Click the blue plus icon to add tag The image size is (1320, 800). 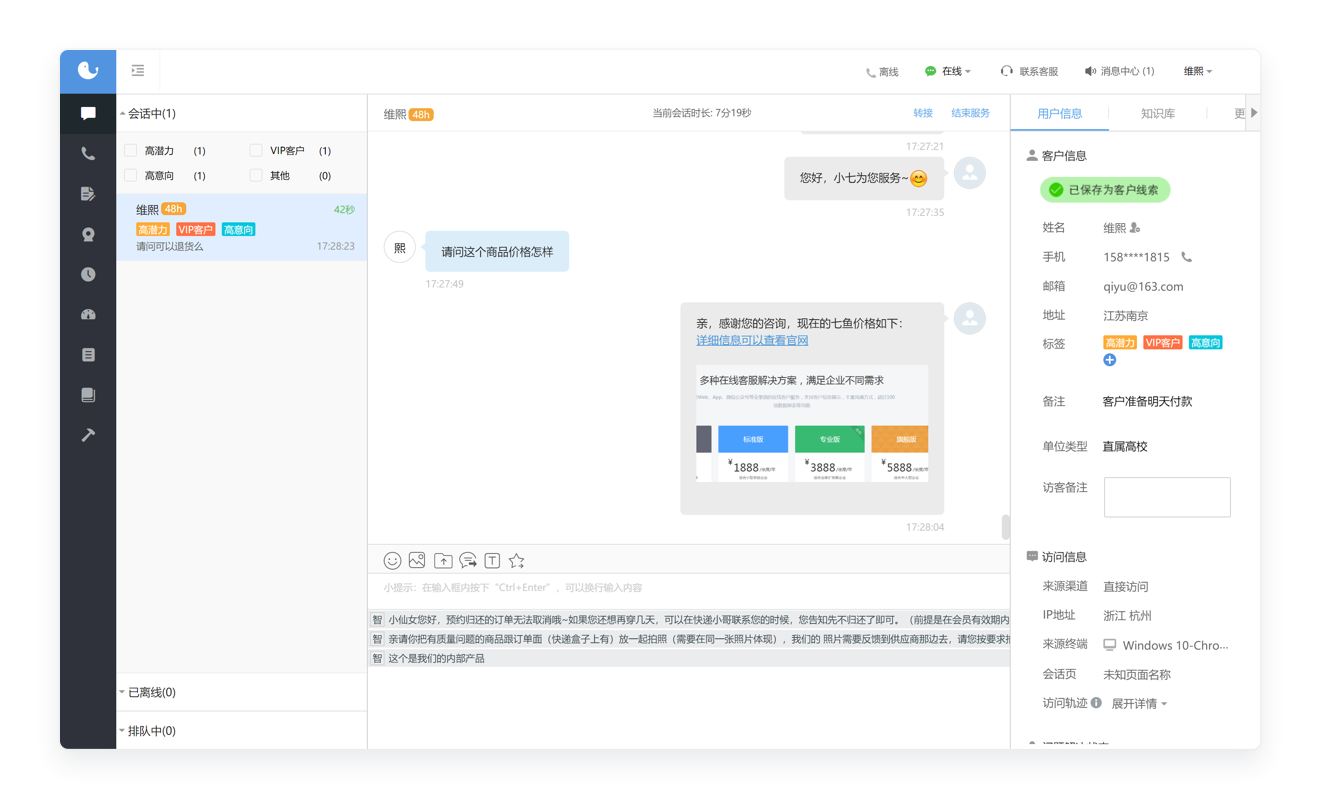(x=1109, y=360)
